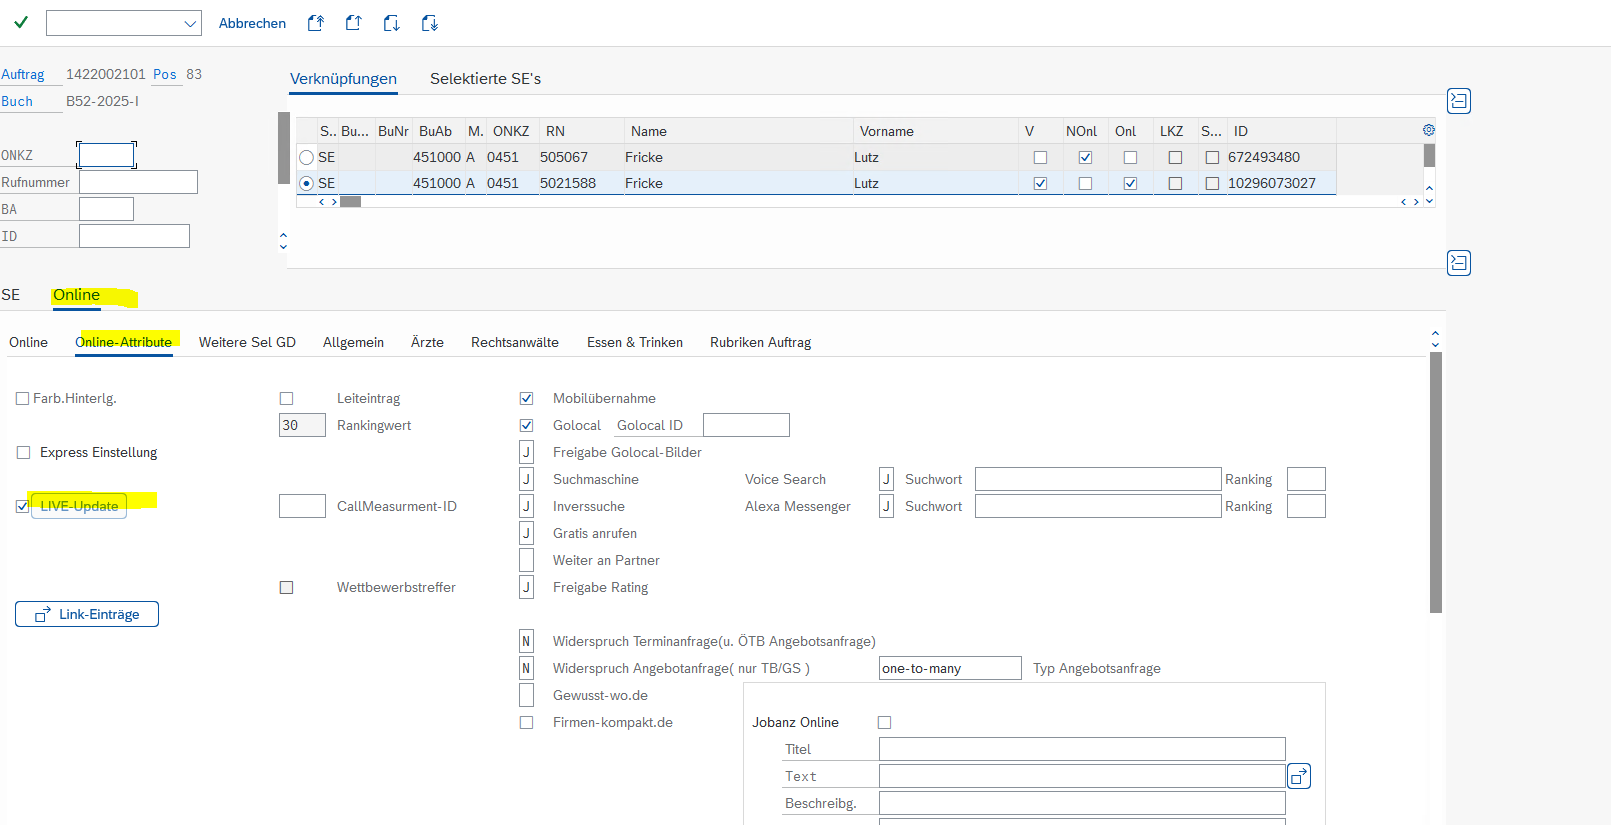Viewport: 1611px width, 825px height.
Task: Open Allgemein tab
Action: click(353, 342)
